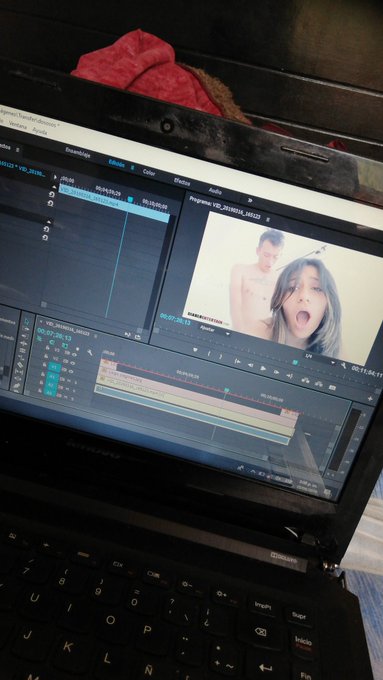Toggle the V1 source patch button

[54, 367]
